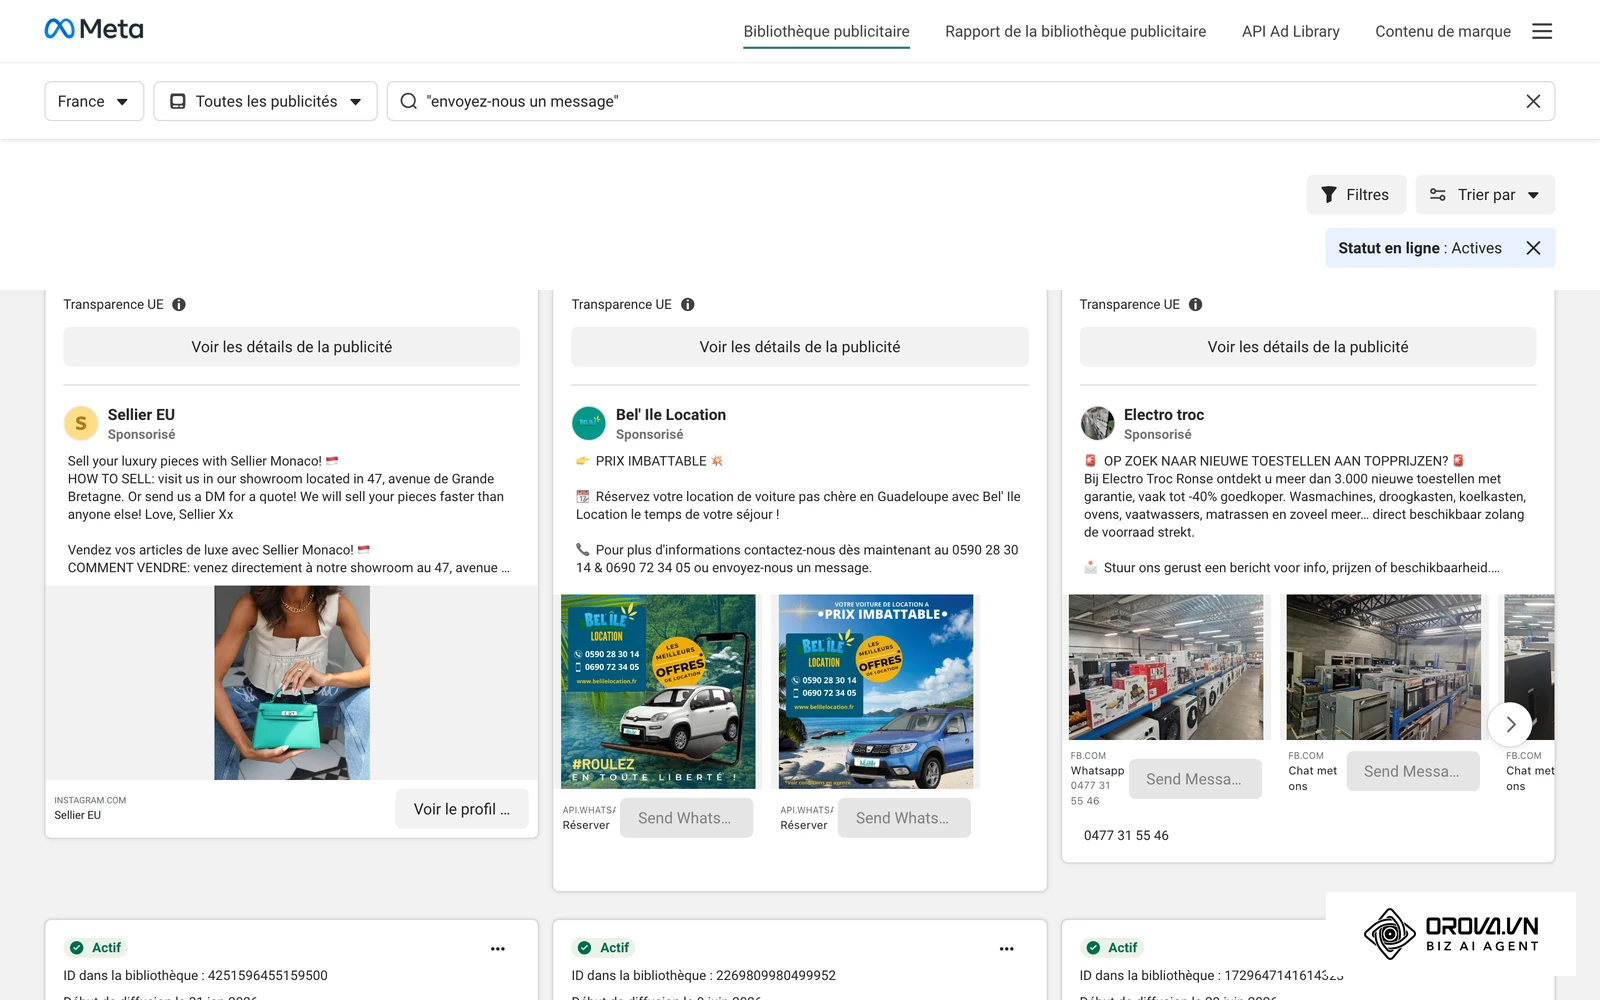The image size is (1600, 1000).
Task: Click Electro troc advertiser name
Action: (x=1164, y=414)
